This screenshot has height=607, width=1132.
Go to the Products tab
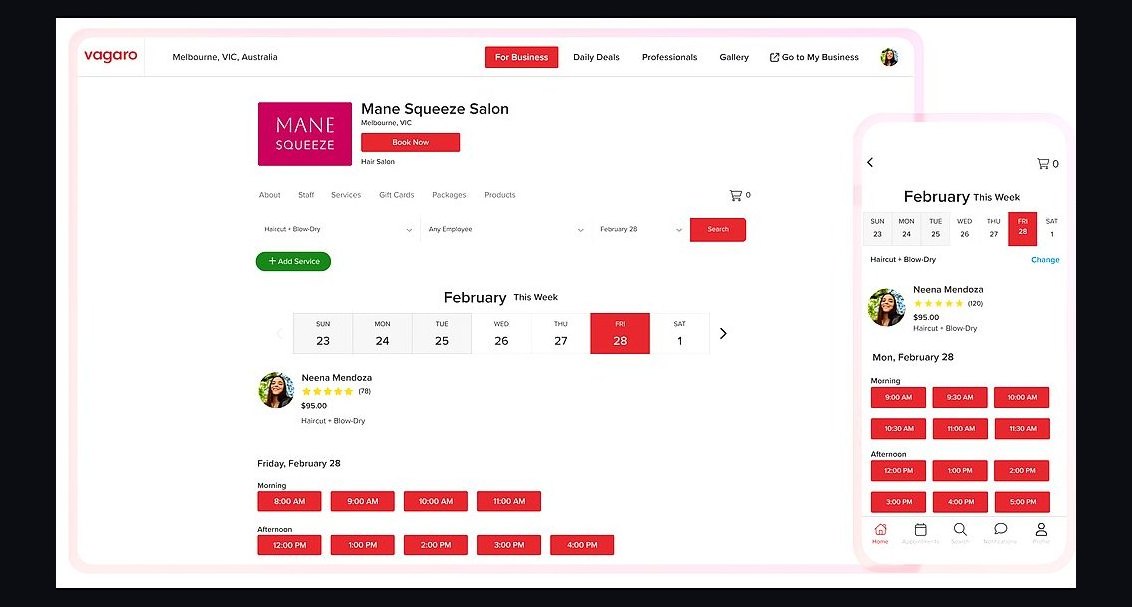500,195
